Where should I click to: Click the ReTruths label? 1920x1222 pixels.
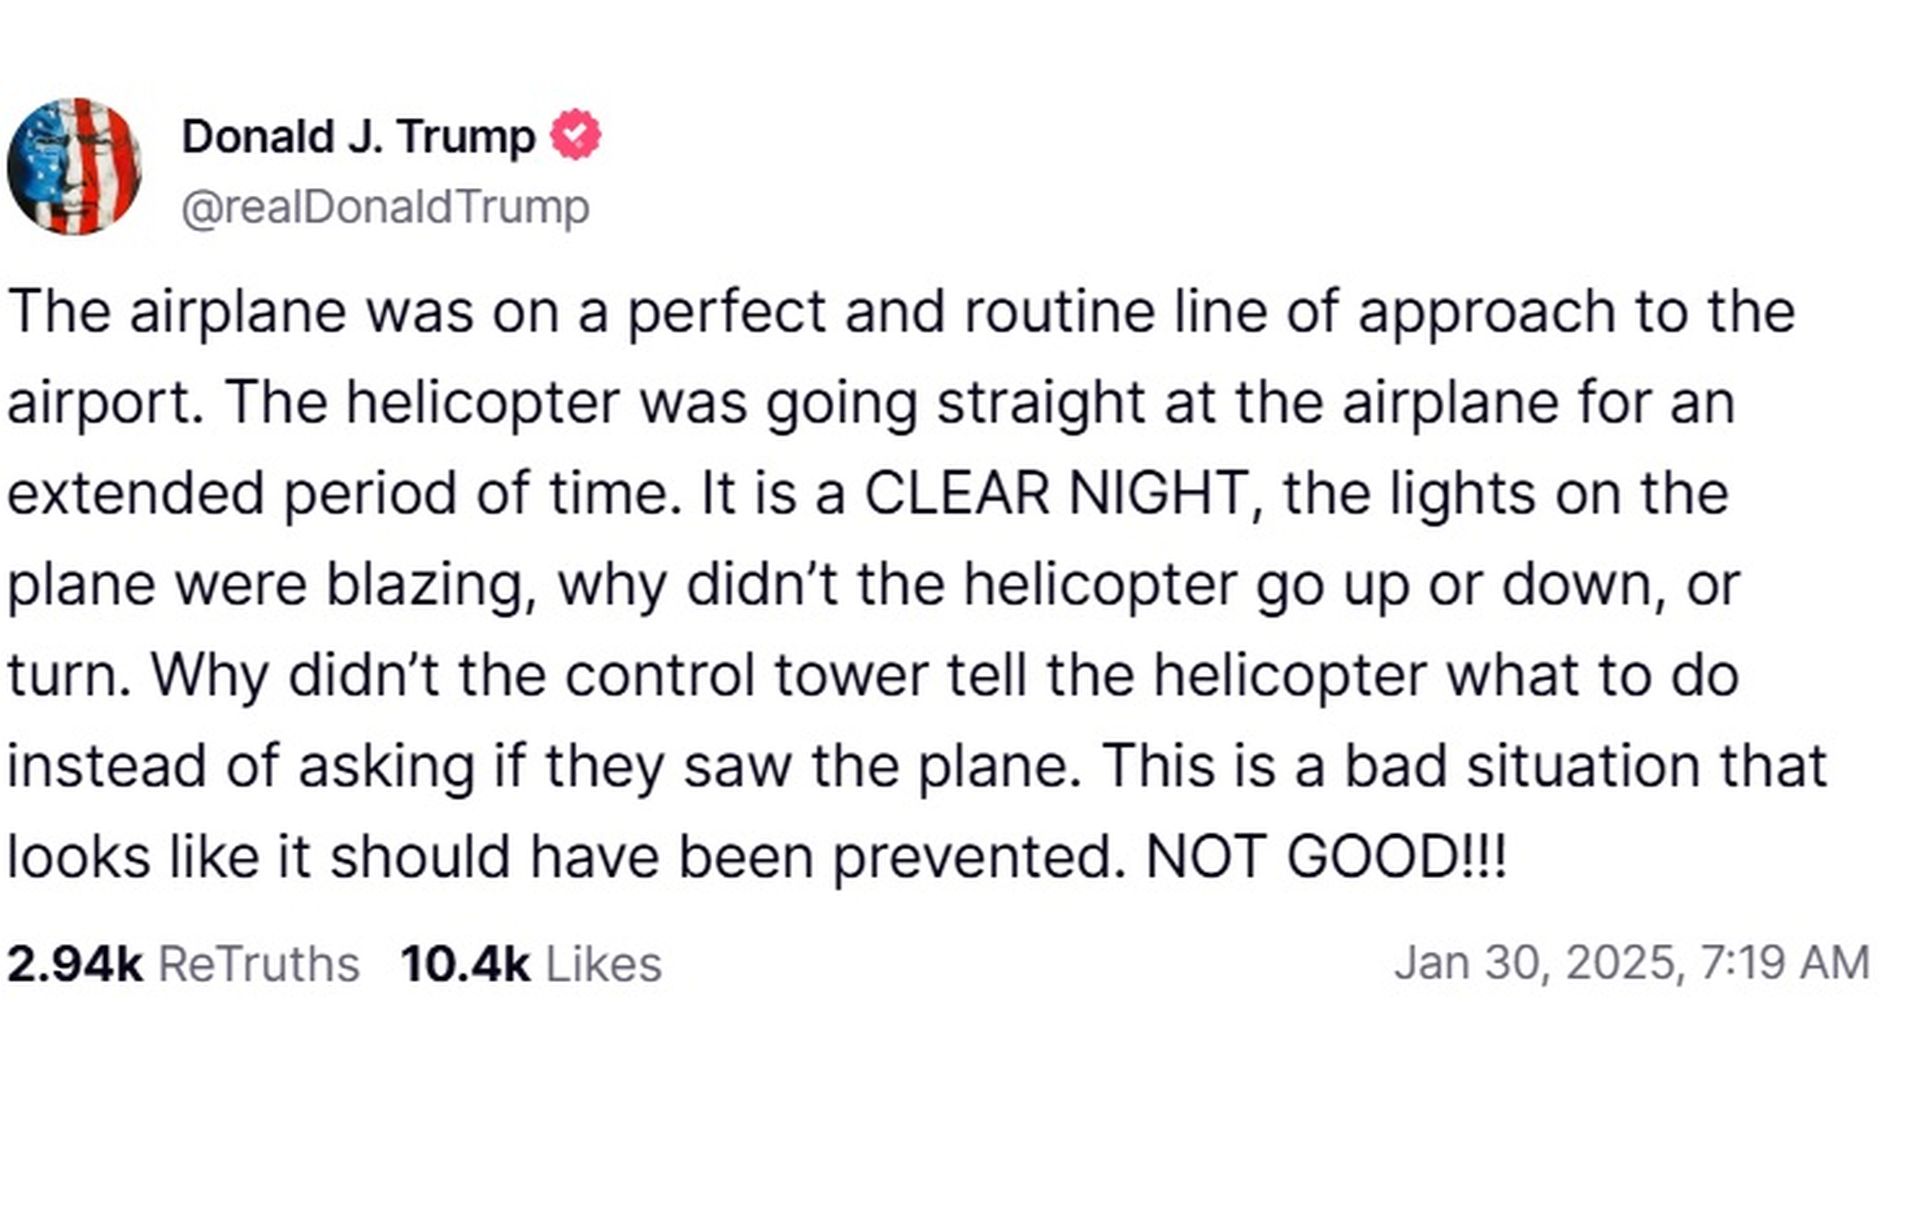tap(258, 964)
